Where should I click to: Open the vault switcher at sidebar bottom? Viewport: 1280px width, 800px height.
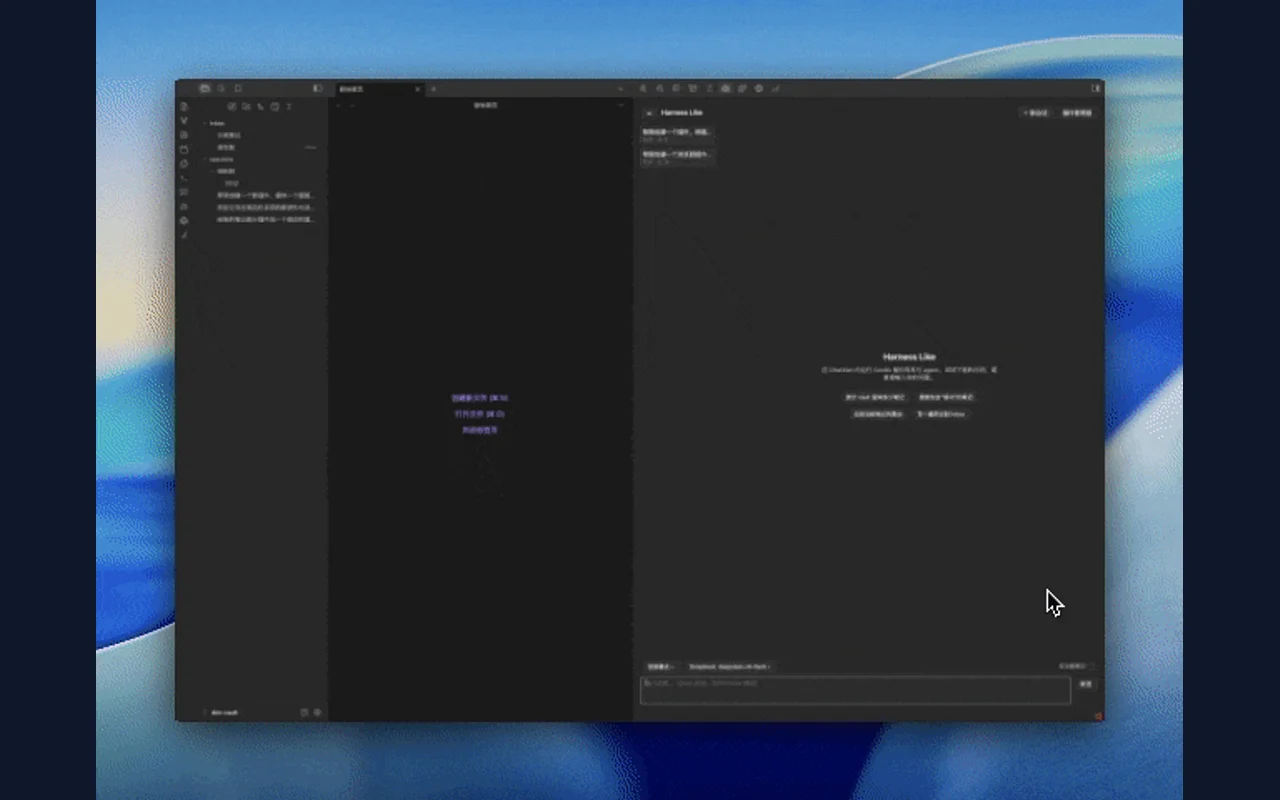pyautogui.click(x=221, y=713)
